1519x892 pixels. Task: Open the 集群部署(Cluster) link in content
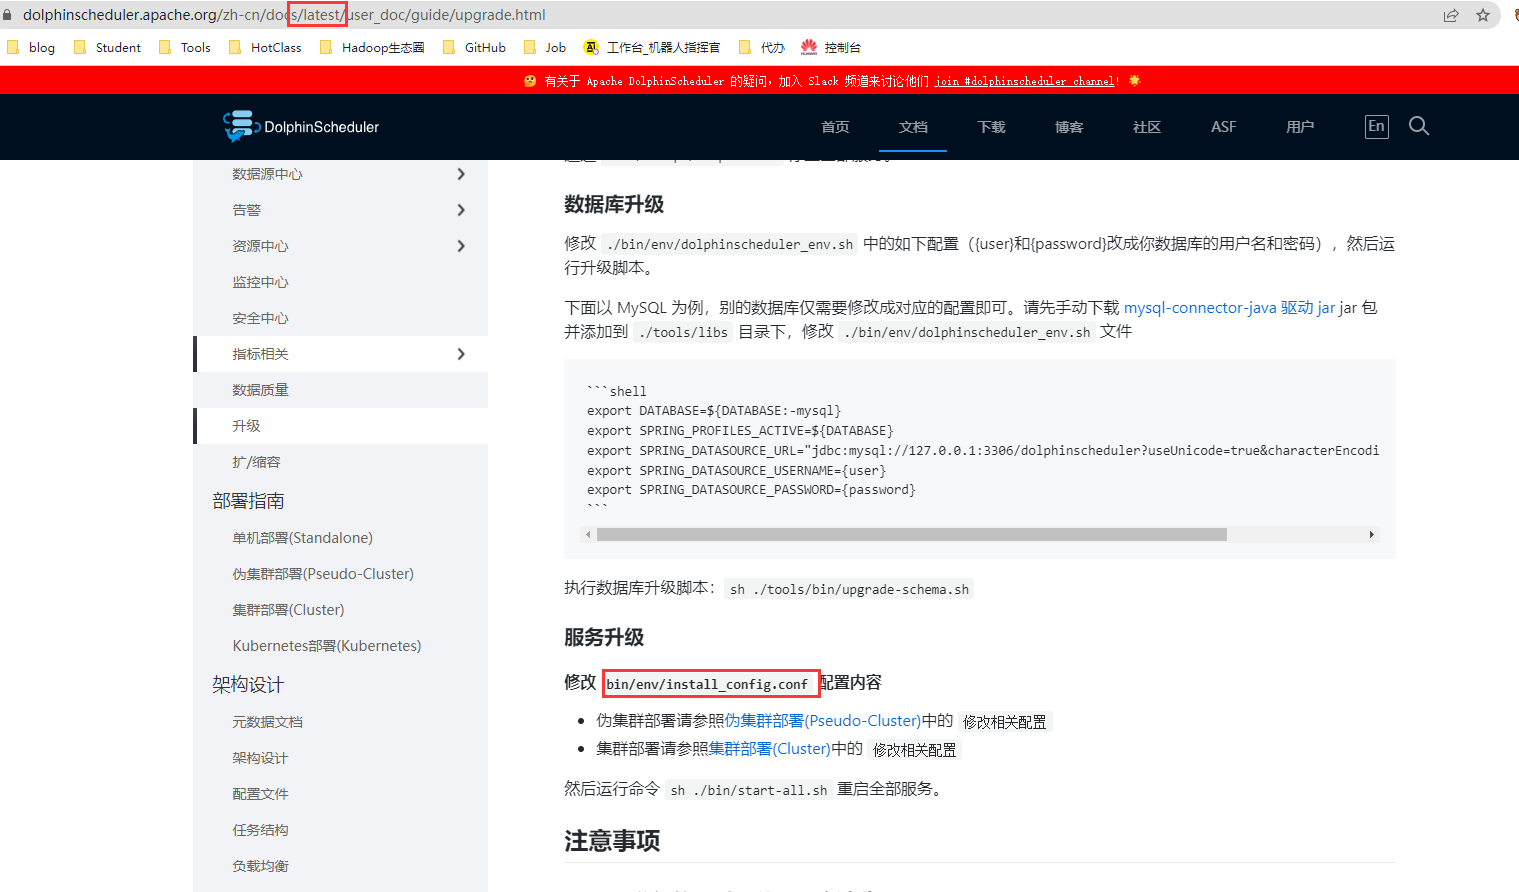point(770,749)
